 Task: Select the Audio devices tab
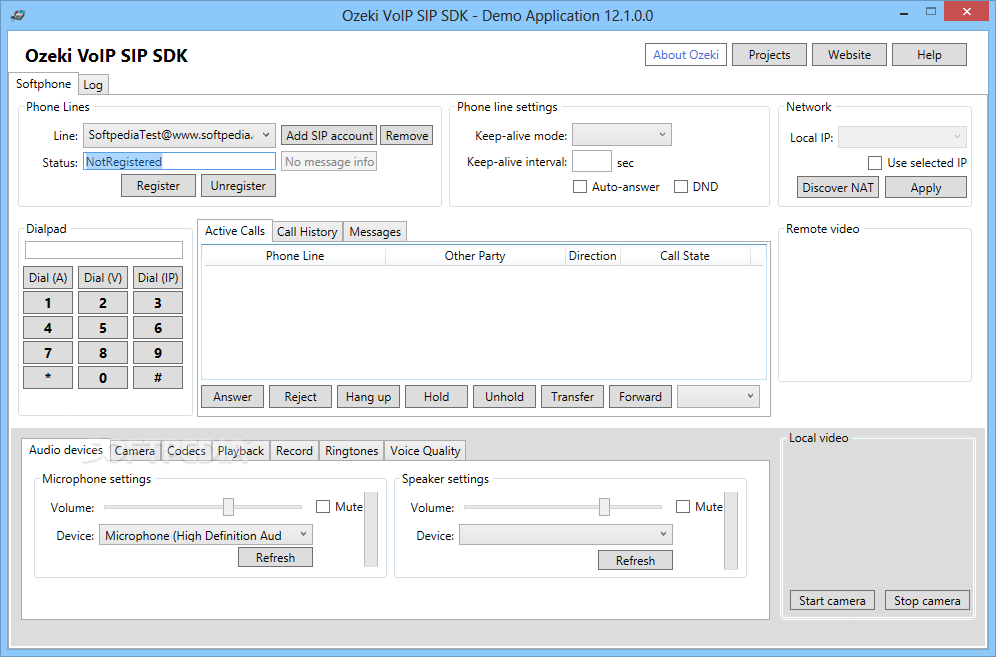point(65,450)
